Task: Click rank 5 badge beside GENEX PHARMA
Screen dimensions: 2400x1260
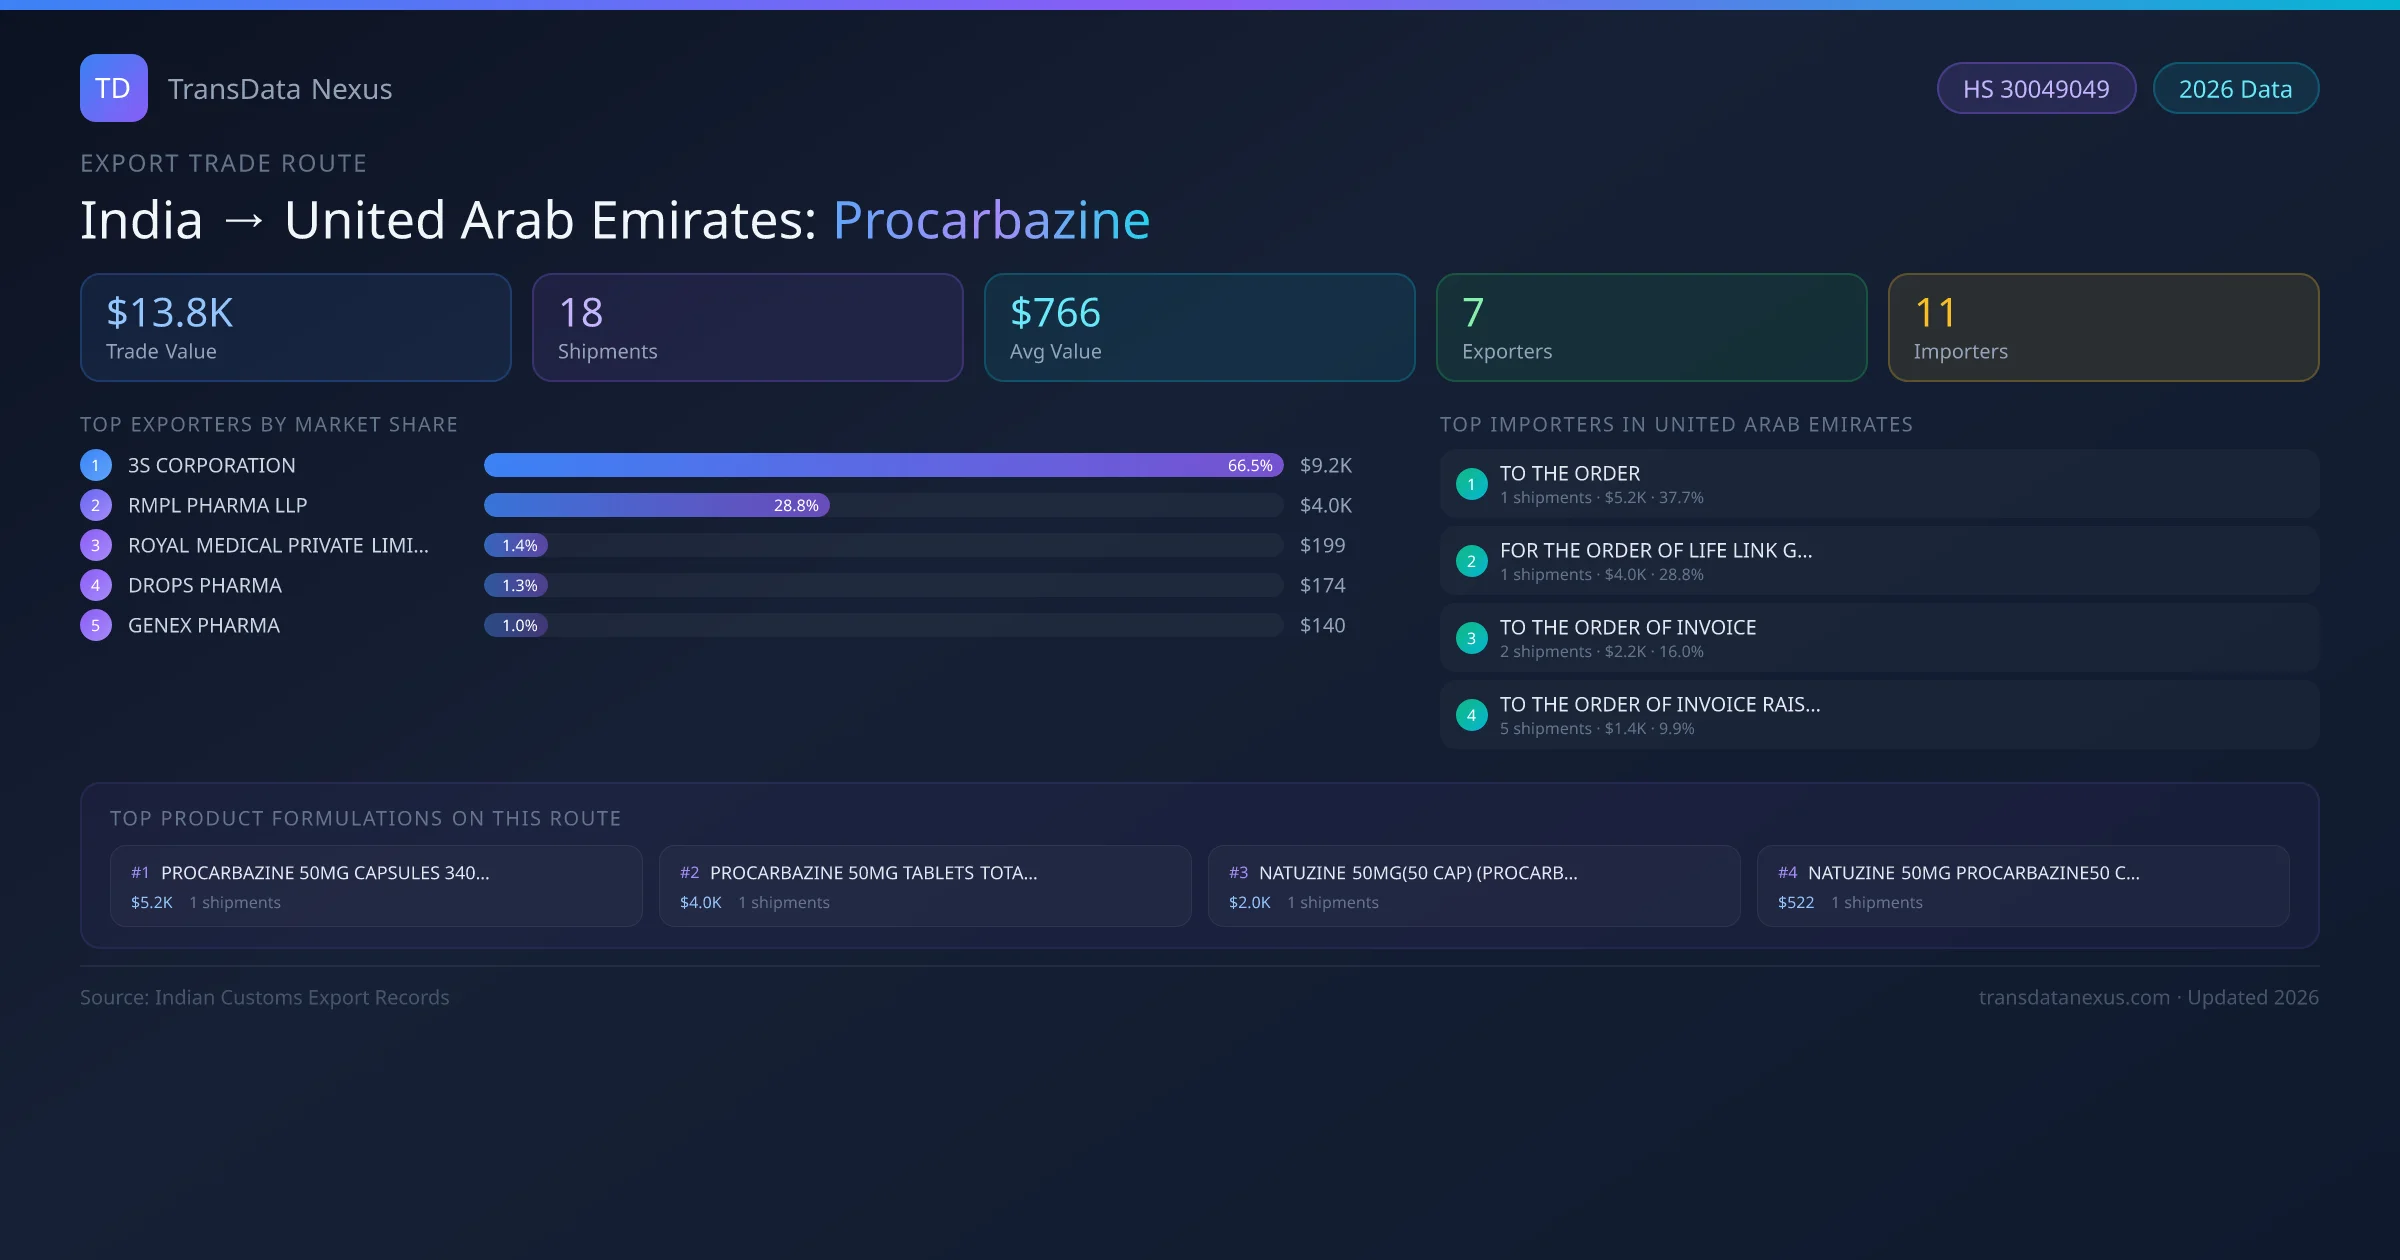Action: (95, 625)
